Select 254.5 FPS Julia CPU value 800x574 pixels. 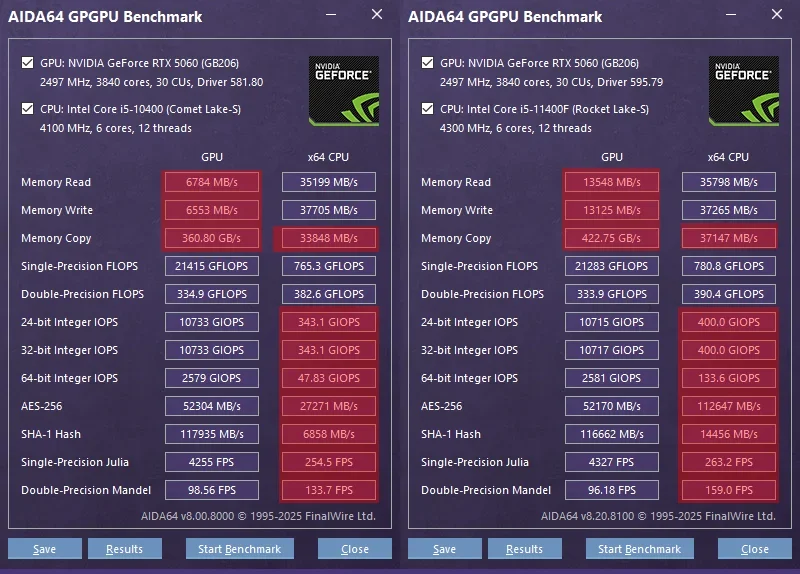tap(329, 462)
